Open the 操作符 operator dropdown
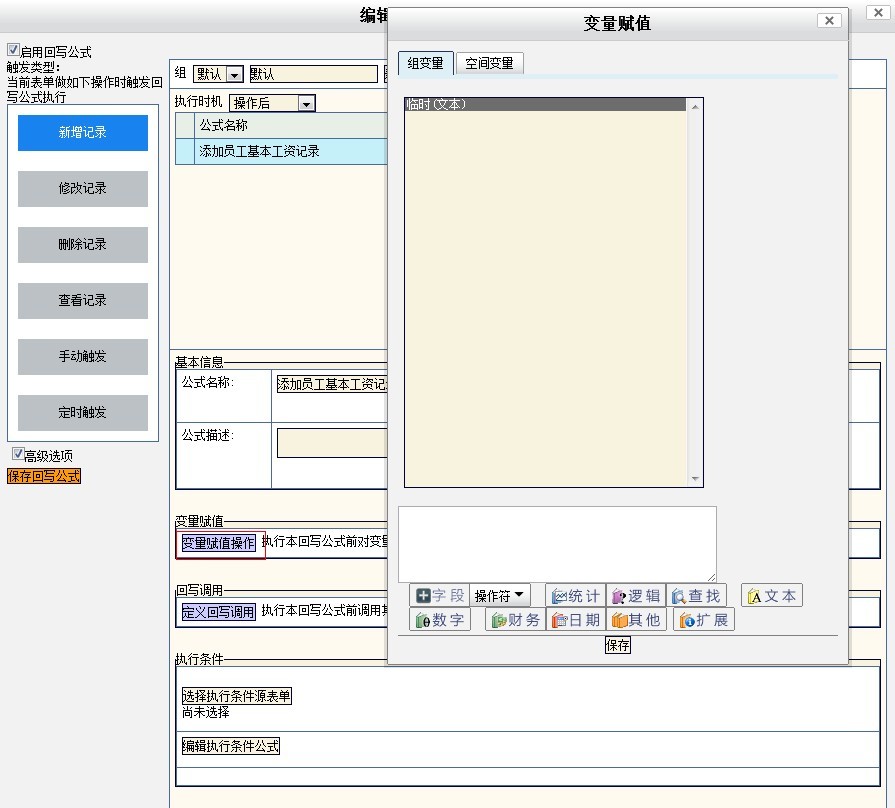 (499, 596)
